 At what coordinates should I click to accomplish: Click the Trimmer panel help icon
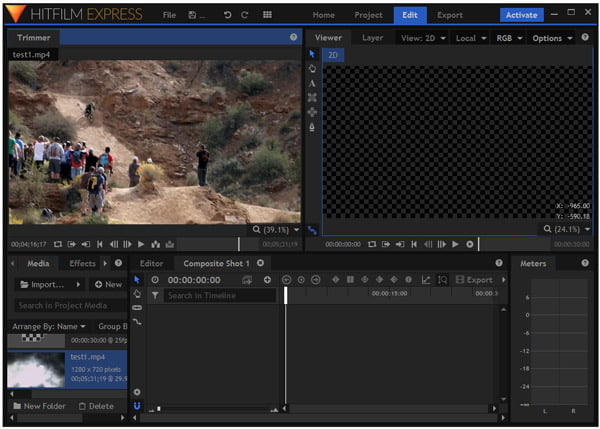293,37
